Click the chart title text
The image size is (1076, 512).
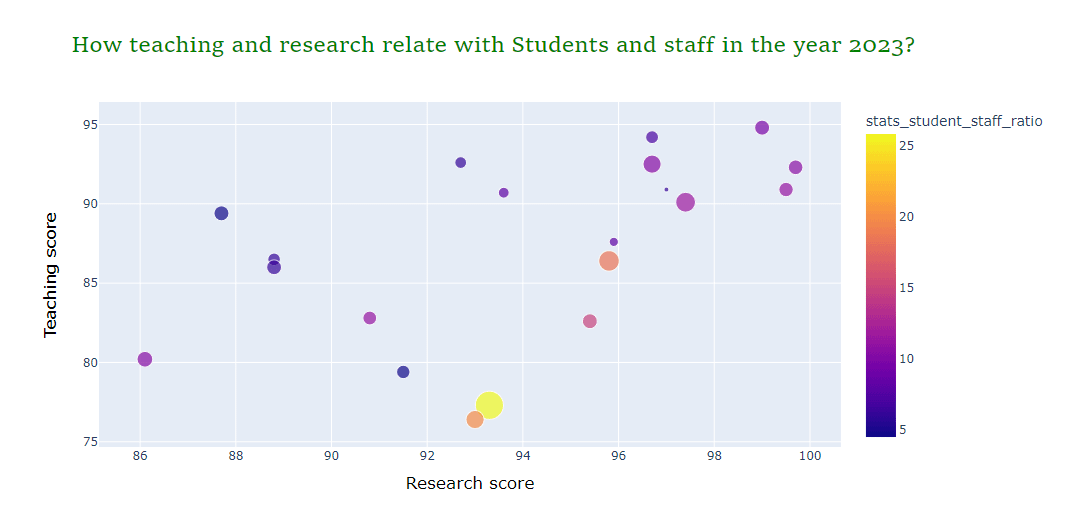pyautogui.click(x=492, y=45)
